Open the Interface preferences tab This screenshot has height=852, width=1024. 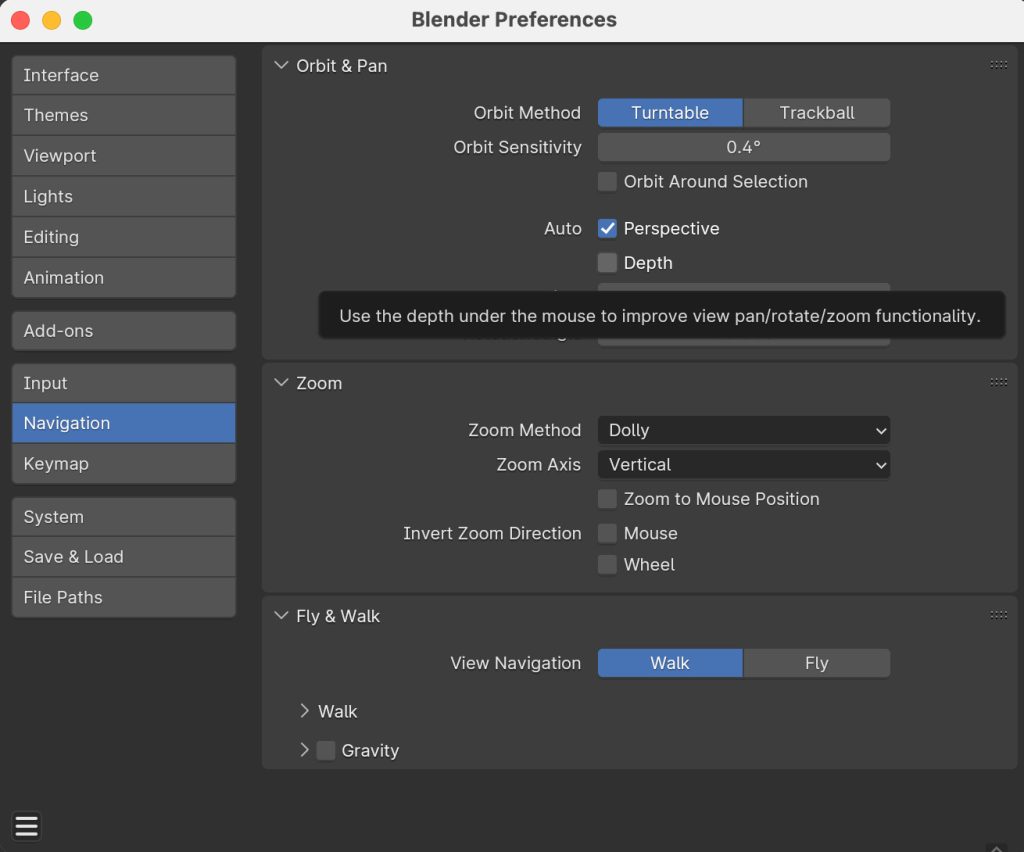point(123,75)
